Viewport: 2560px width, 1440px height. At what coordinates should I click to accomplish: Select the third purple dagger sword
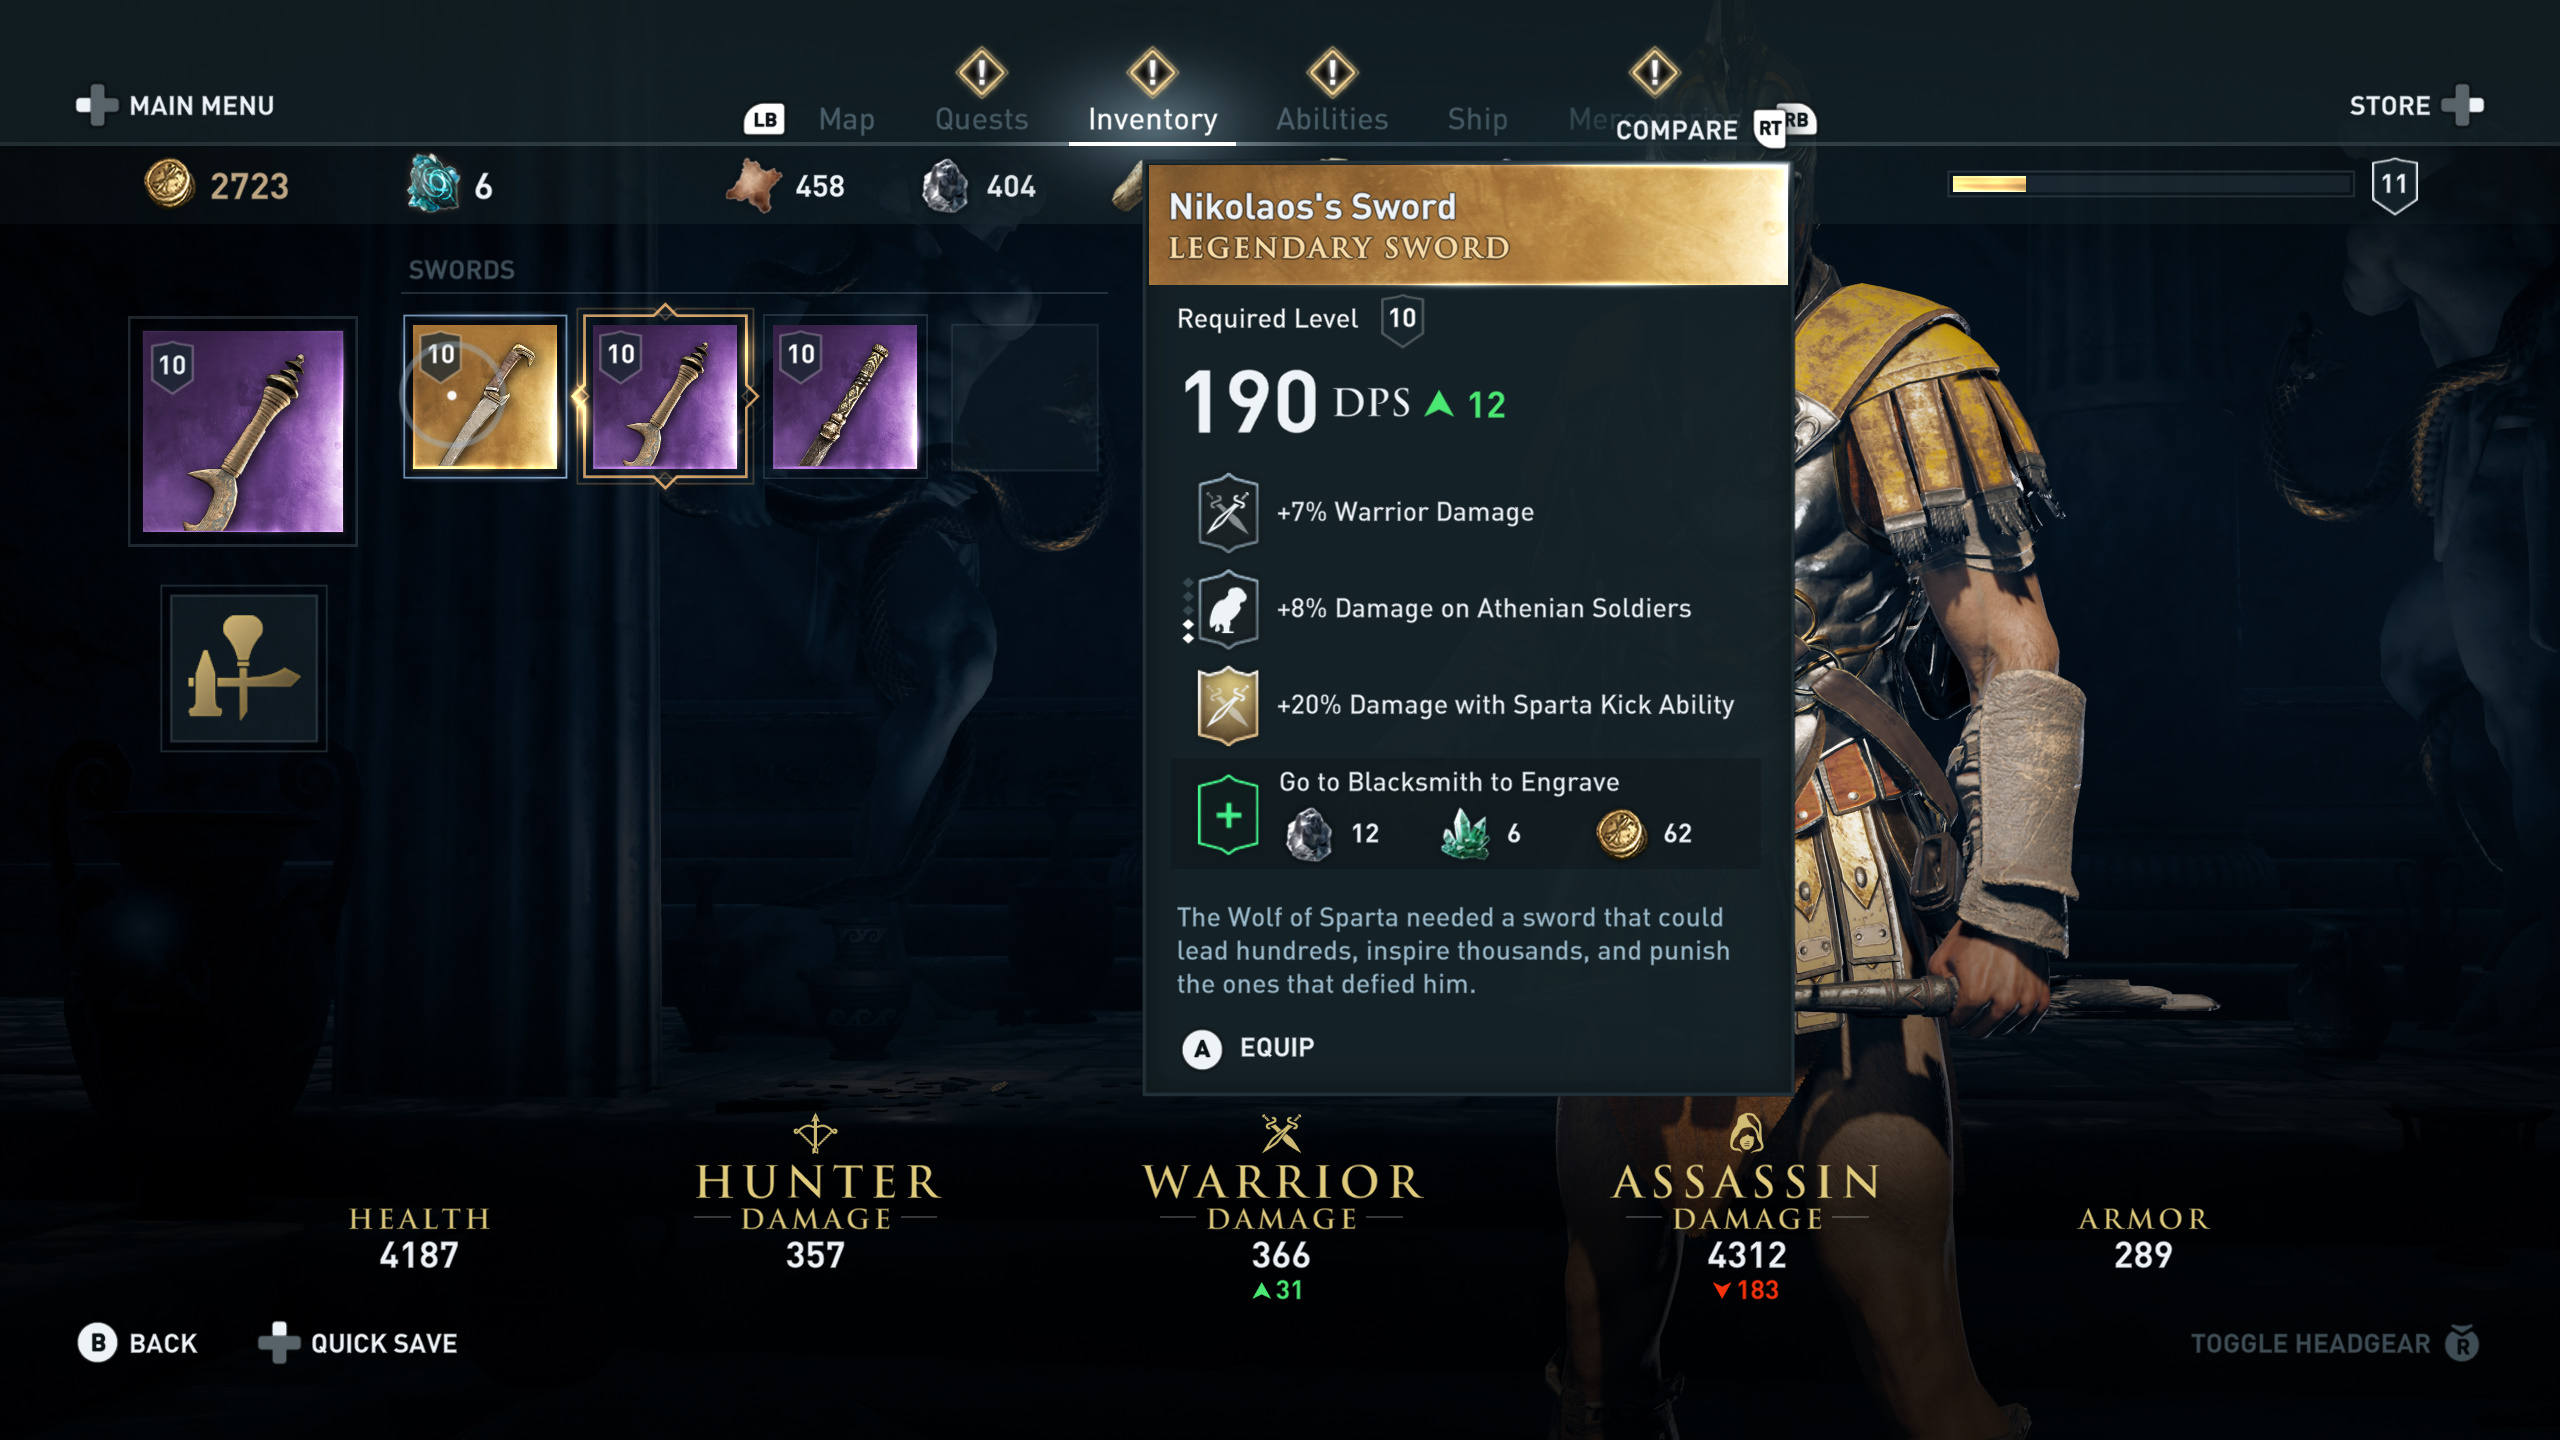(x=845, y=397)
